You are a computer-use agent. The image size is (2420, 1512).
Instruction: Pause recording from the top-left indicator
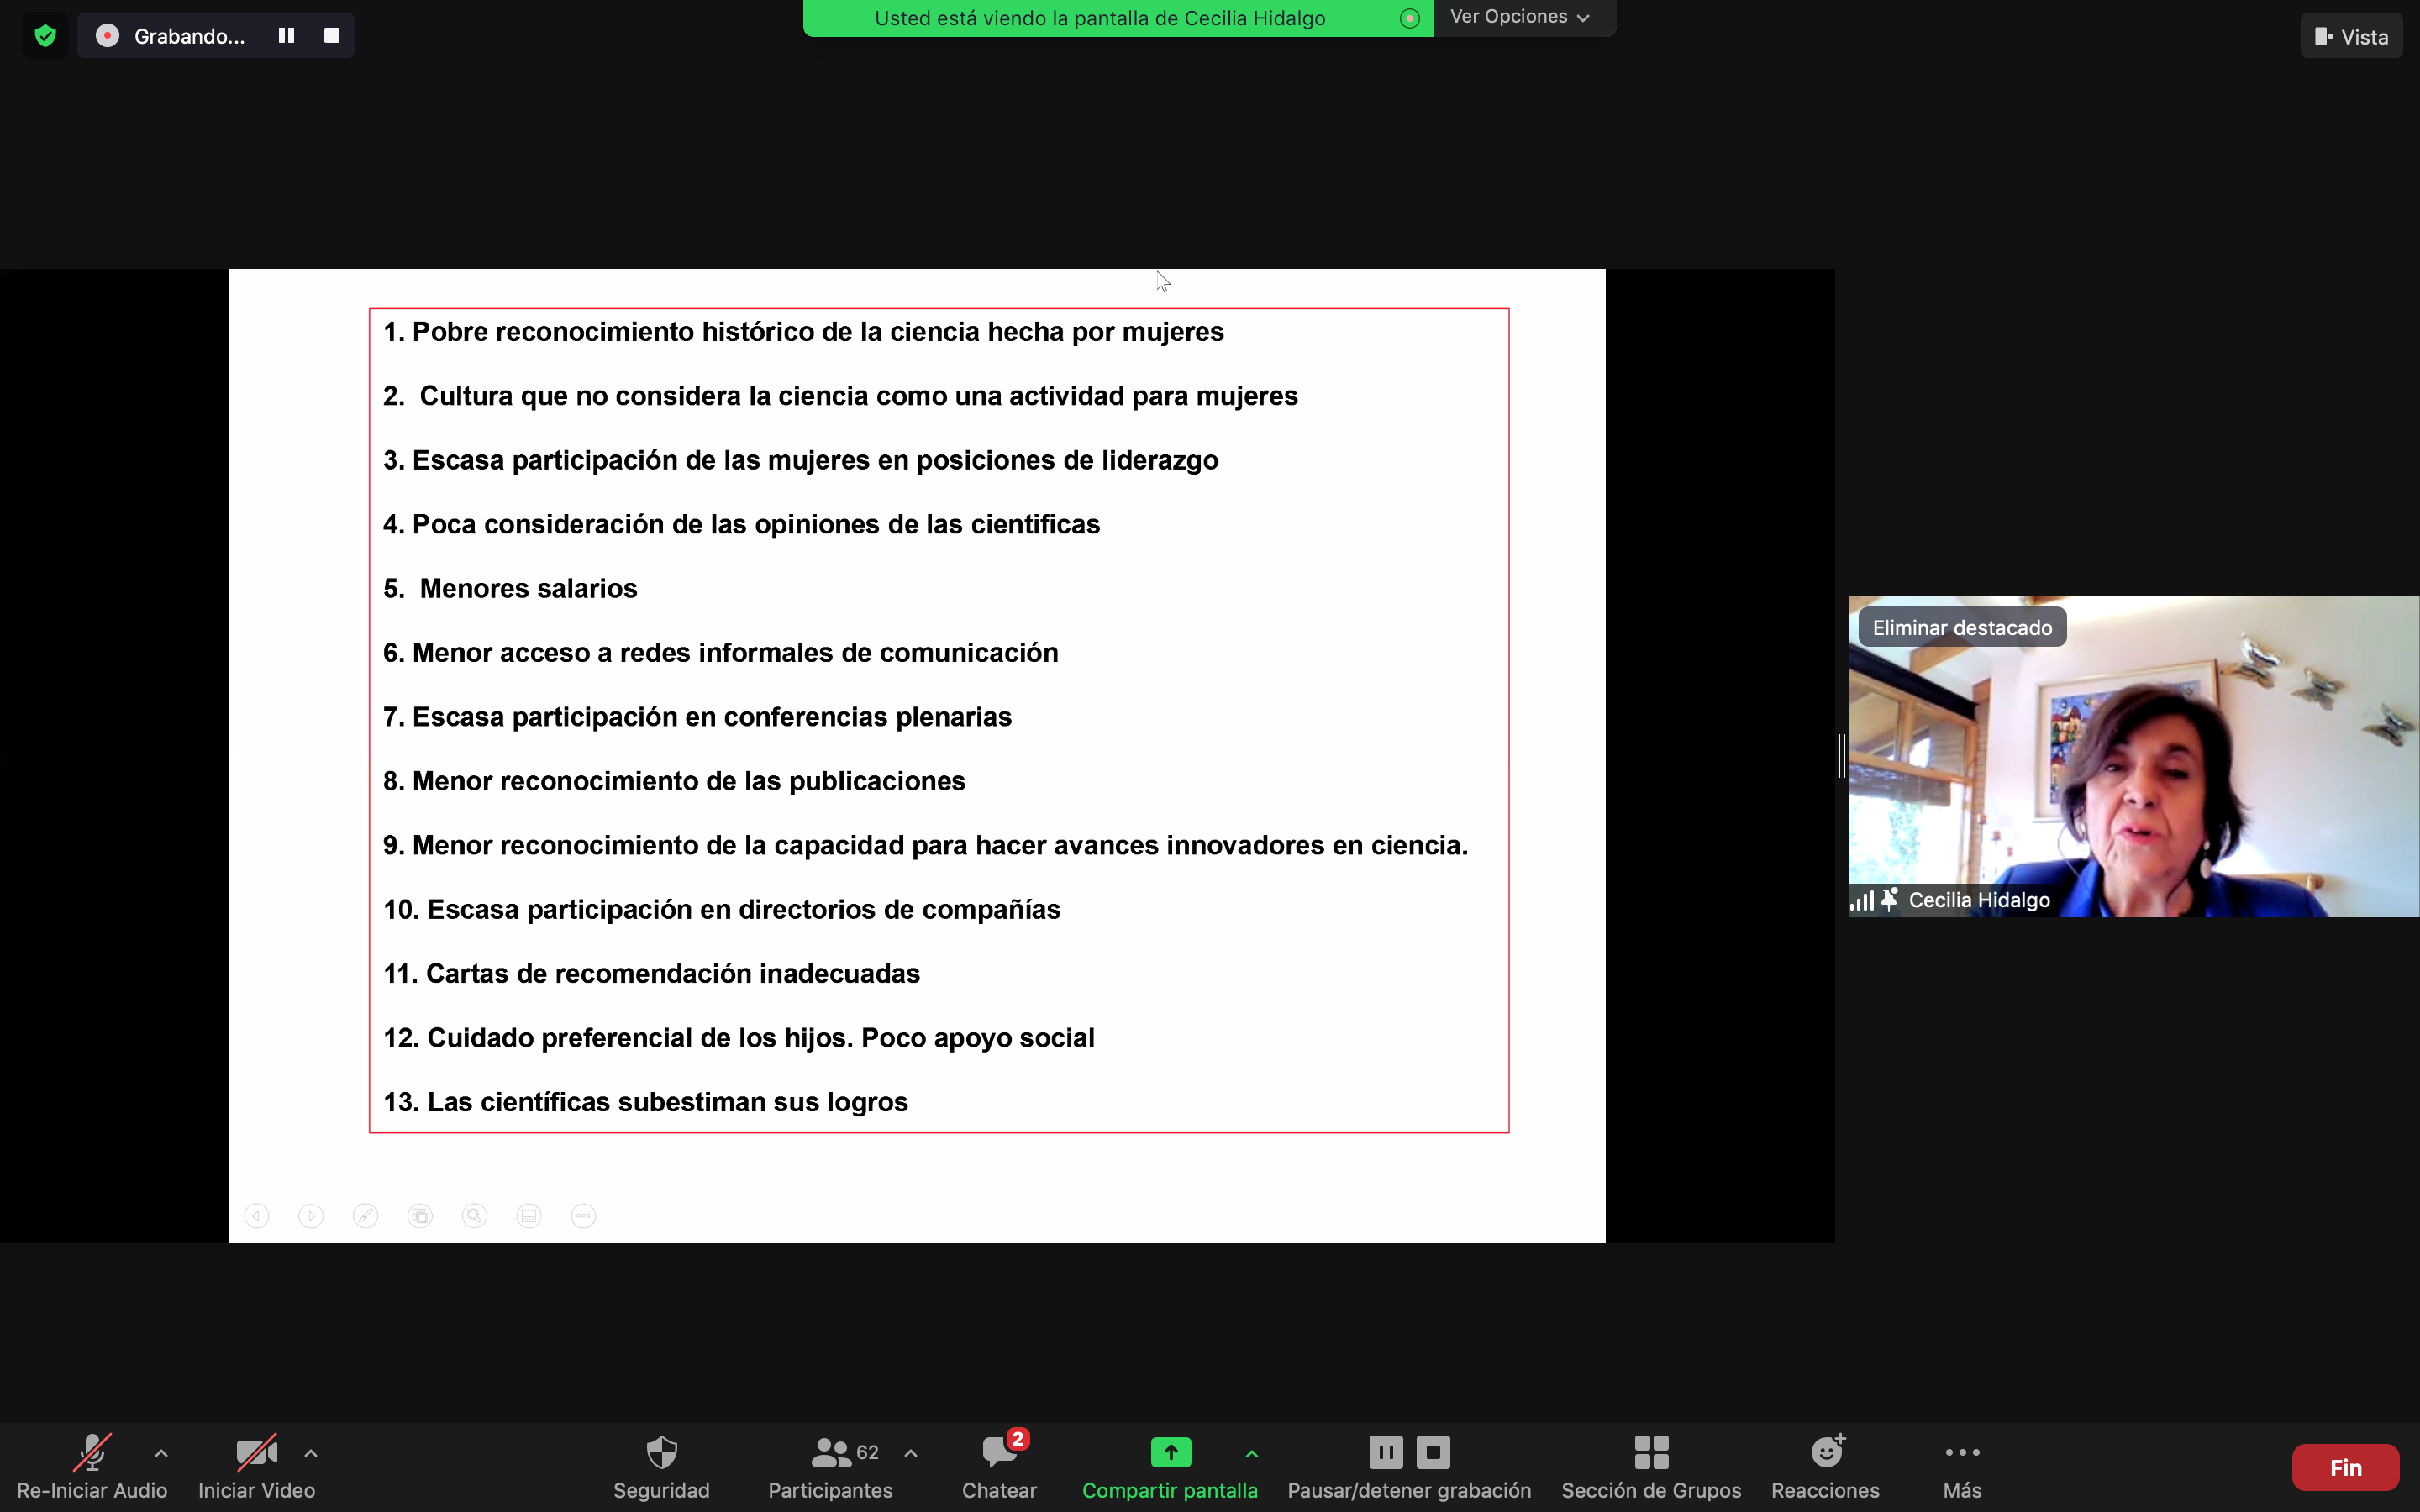[x=286, y=36]
